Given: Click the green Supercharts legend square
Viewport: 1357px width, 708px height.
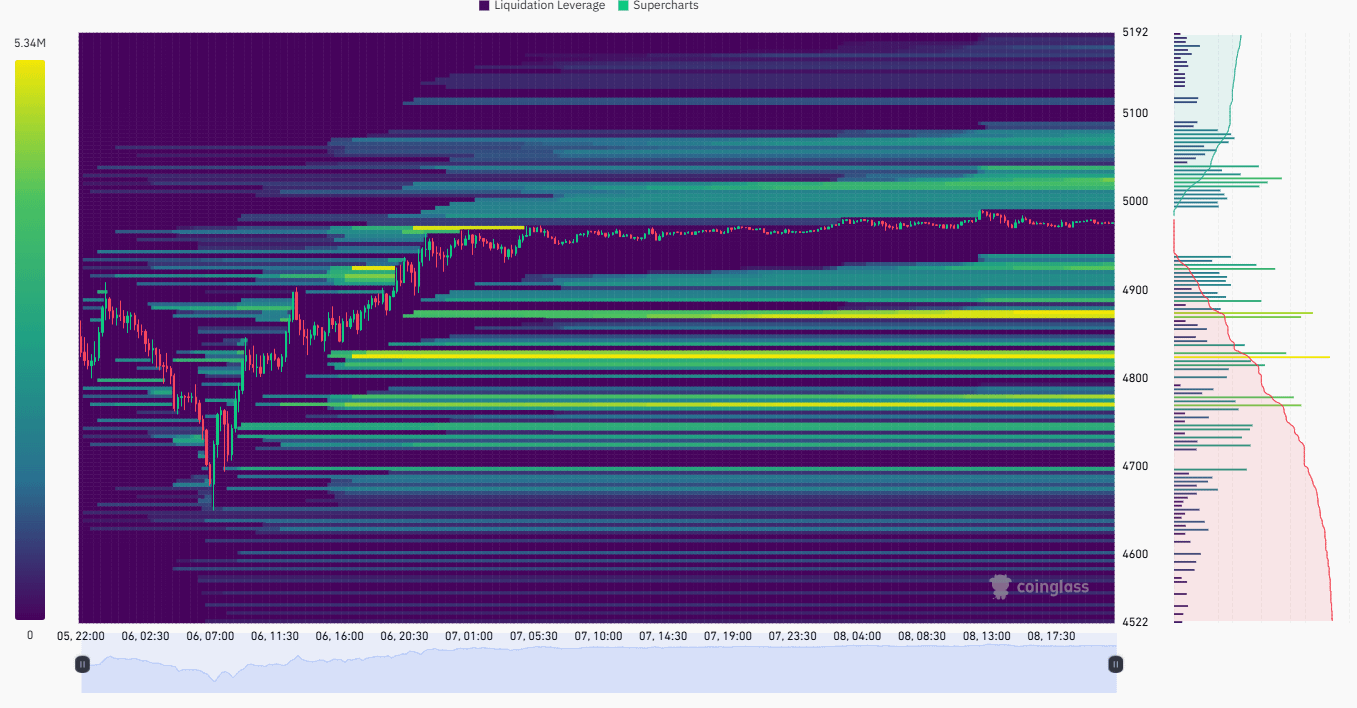Looking at the screenshot, I should 623,6.
